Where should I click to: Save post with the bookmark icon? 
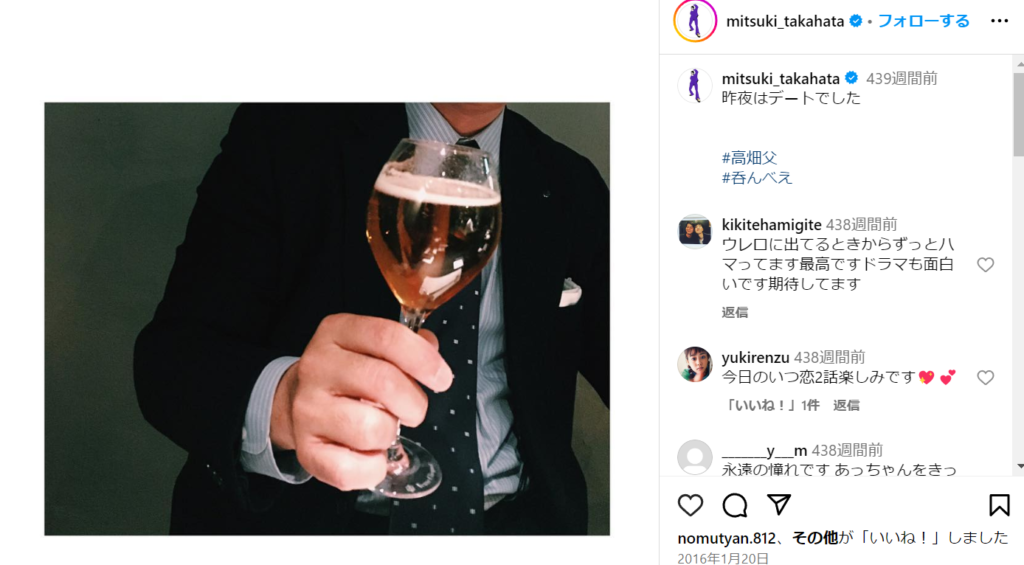point(999,505)
